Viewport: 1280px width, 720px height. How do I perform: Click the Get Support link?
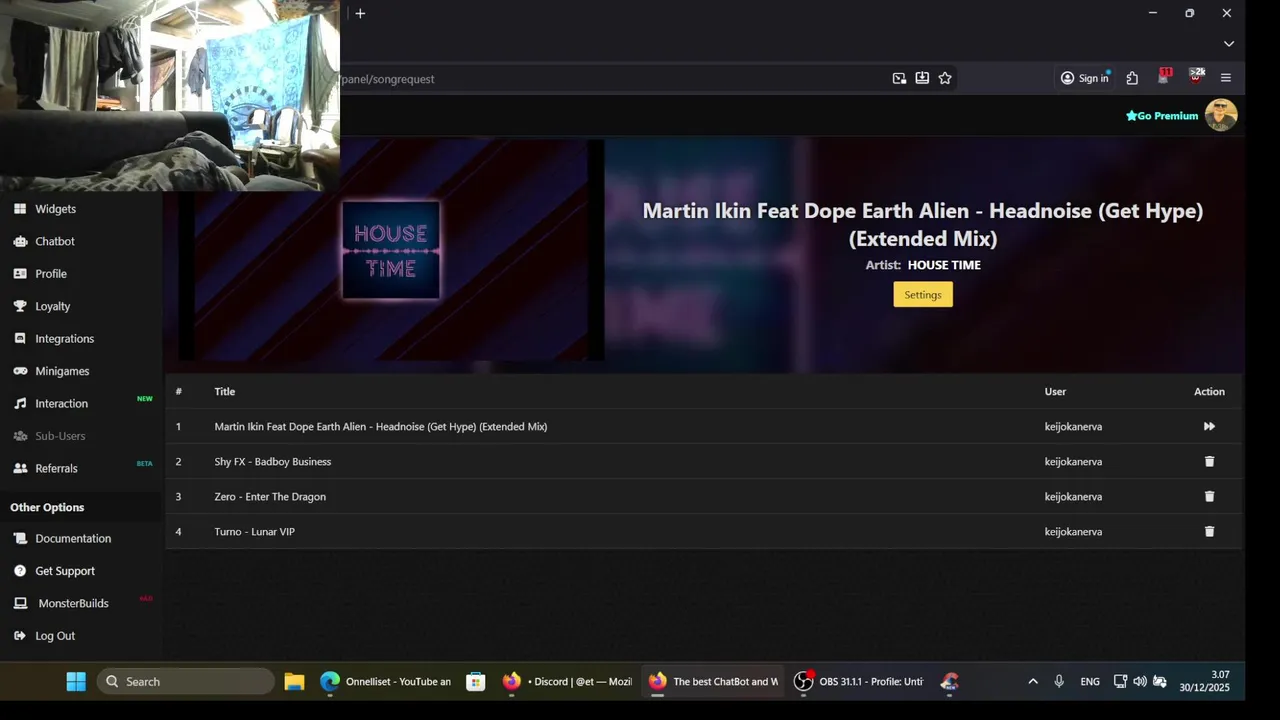[65, 571]
